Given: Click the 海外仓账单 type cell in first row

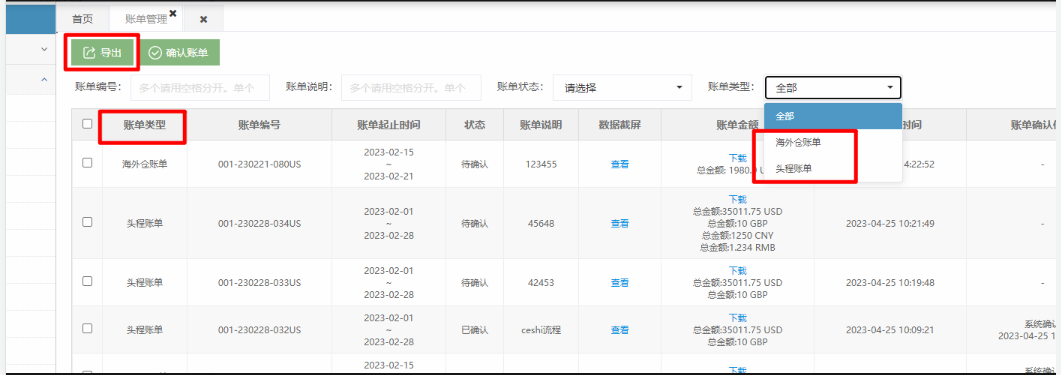Looking at the screenshot, I should pyautogui.click(x=144, y=164).
